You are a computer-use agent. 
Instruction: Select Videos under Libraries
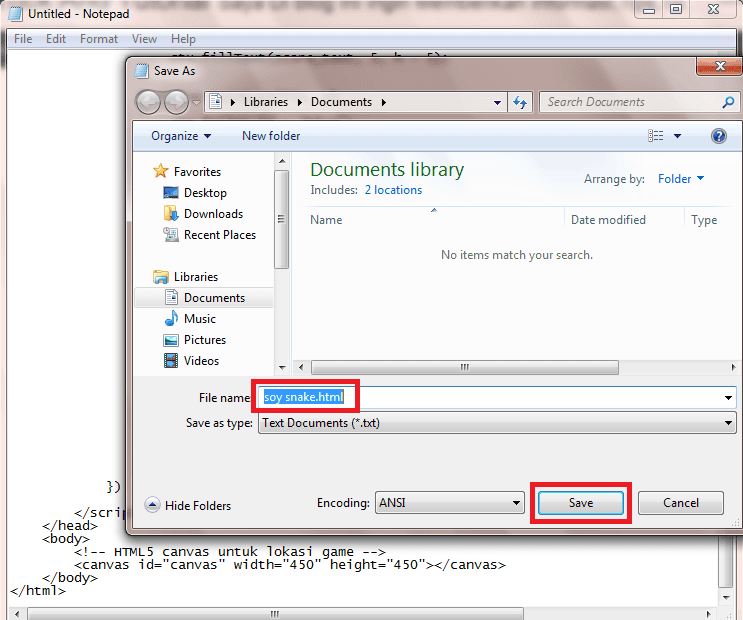coord(201,361)
